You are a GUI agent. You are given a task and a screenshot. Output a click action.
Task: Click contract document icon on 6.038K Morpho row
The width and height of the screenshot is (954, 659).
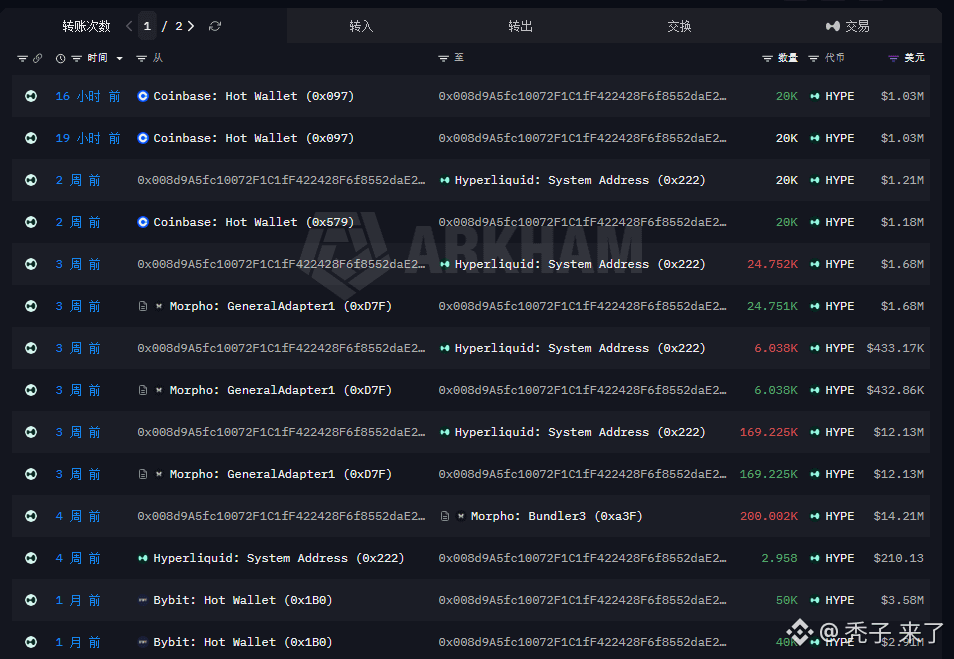[142, 390]
